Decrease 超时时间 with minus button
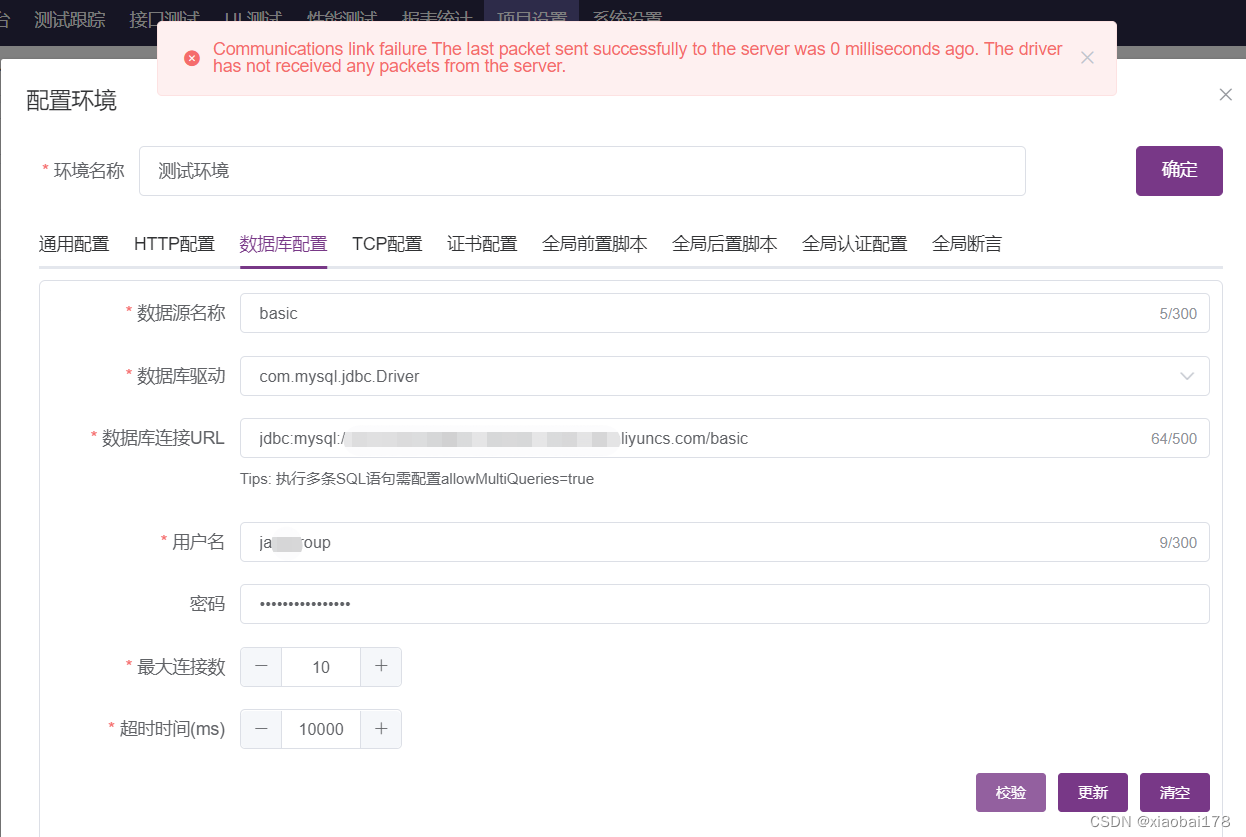The height and width of the screenshot is (837, 1246). 261,729
